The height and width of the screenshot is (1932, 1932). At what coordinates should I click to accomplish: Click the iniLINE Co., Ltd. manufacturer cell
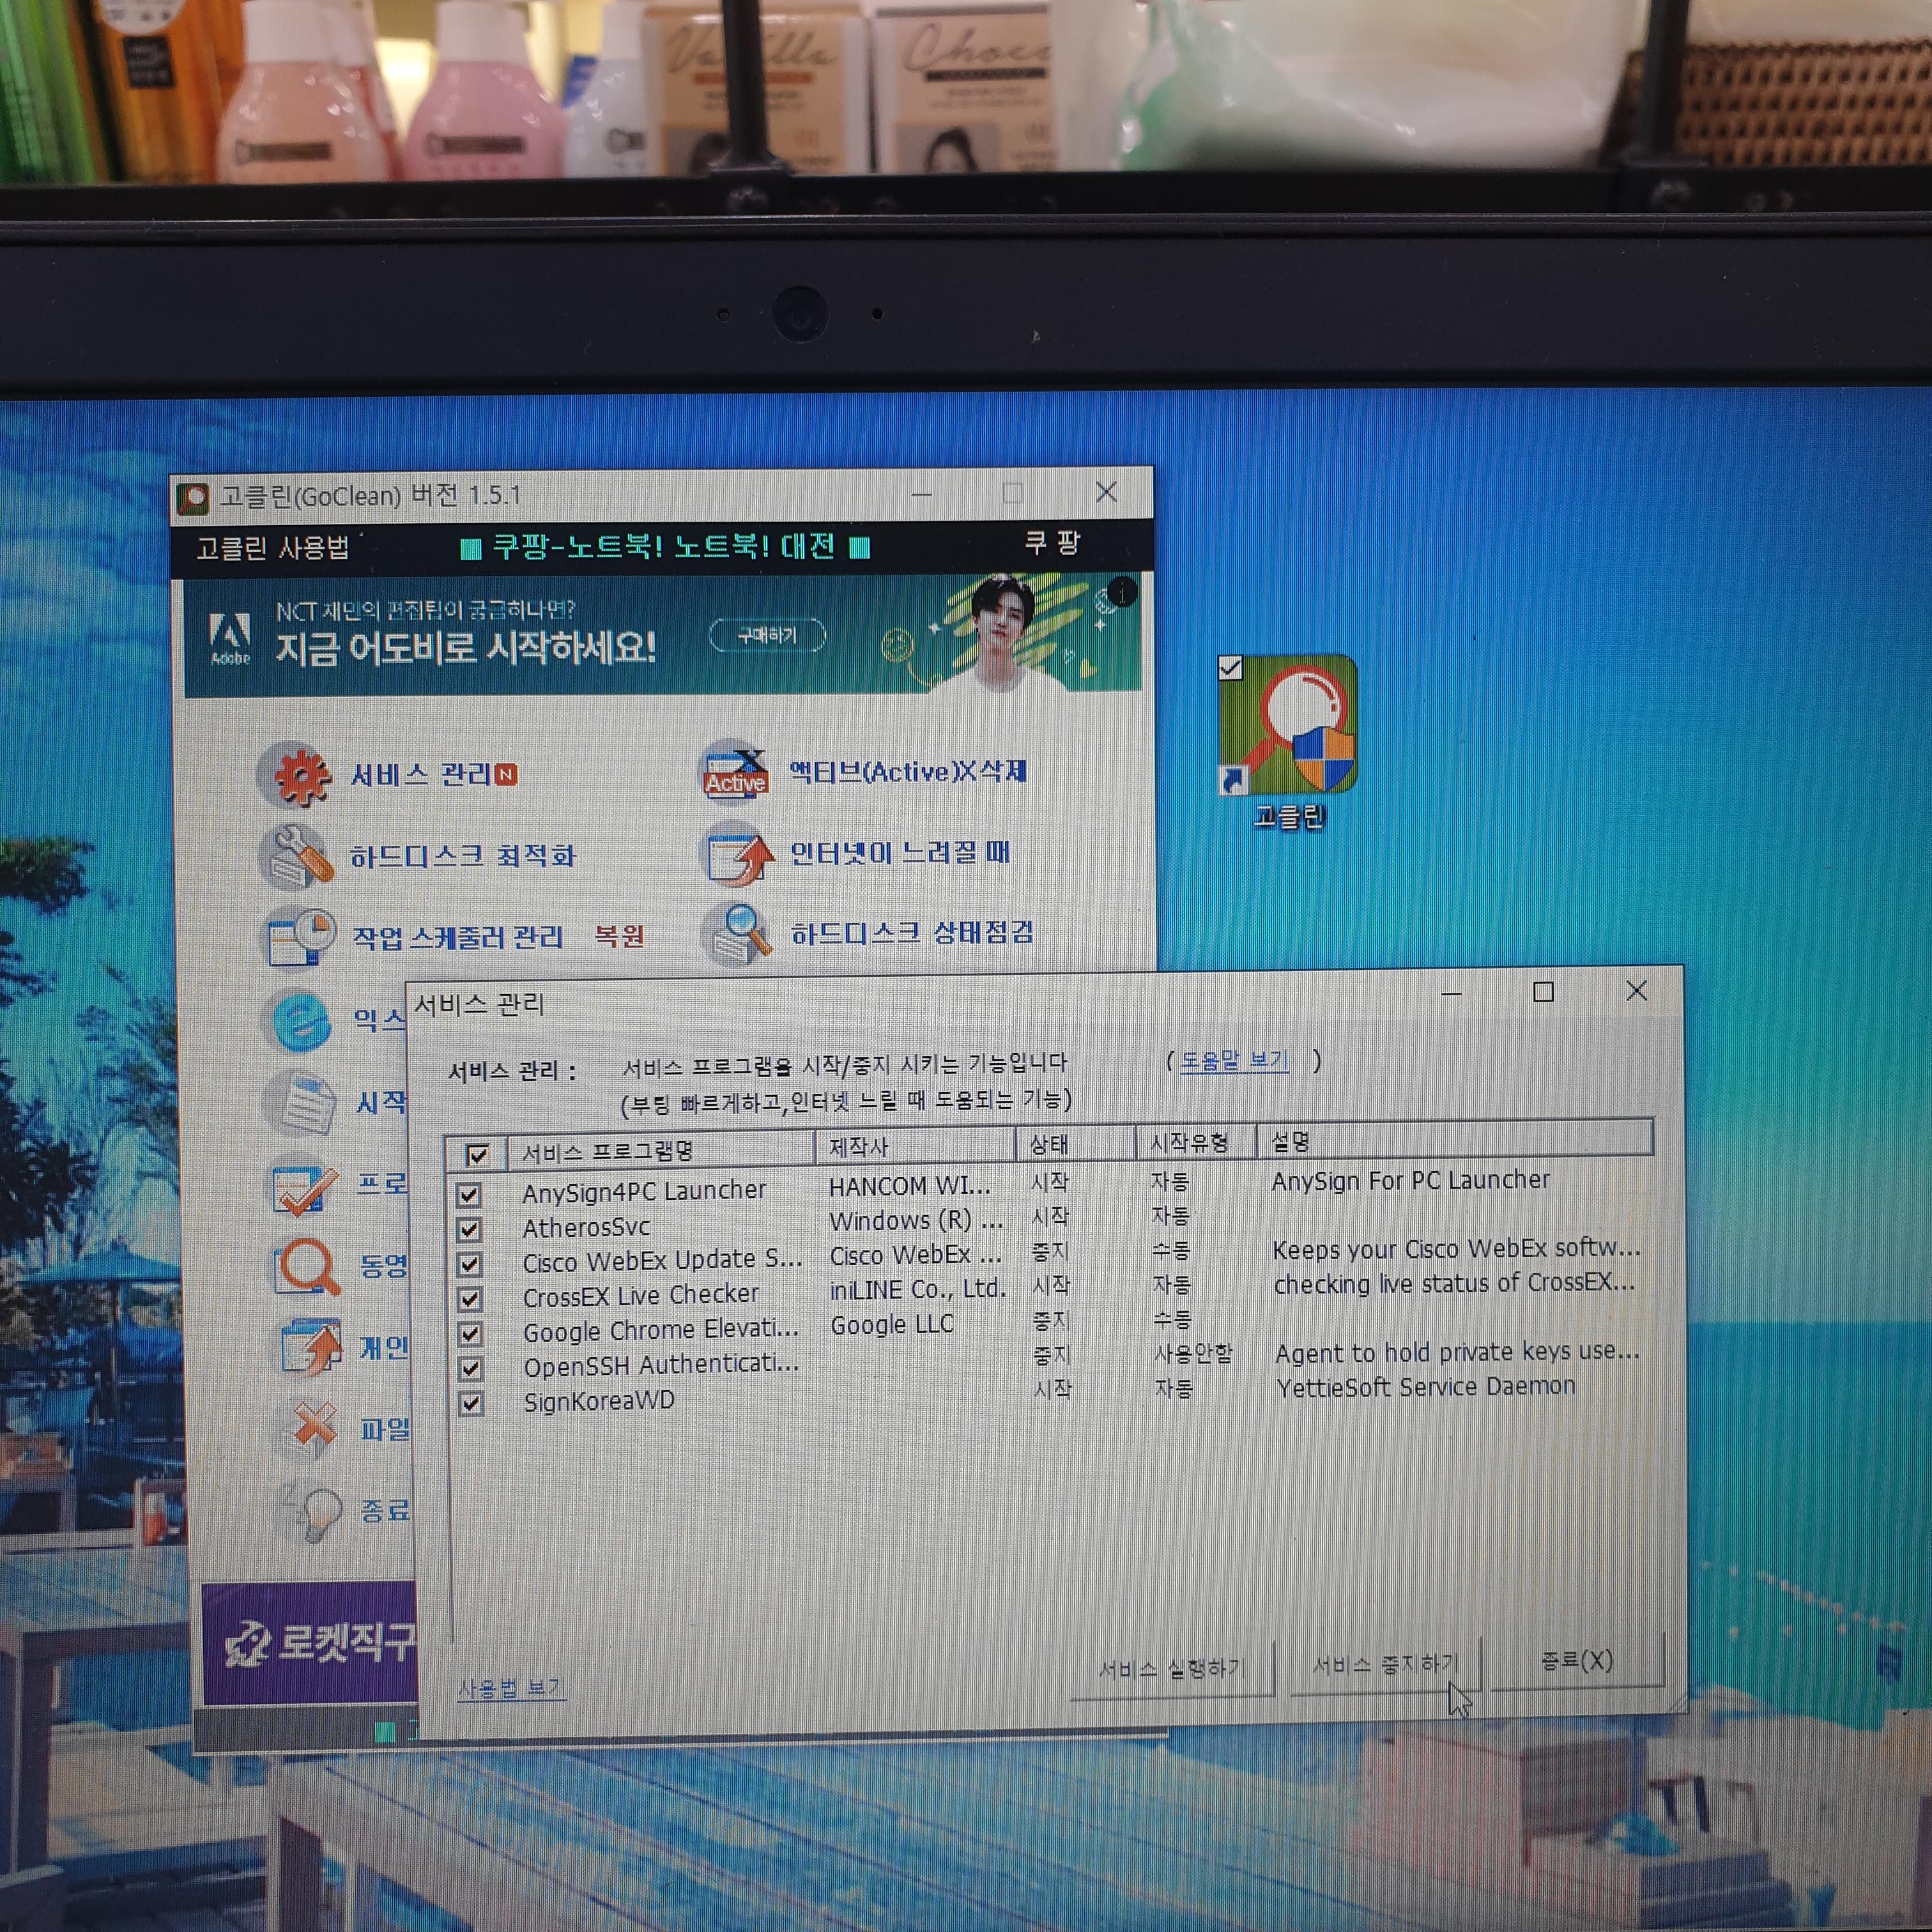918,1289
